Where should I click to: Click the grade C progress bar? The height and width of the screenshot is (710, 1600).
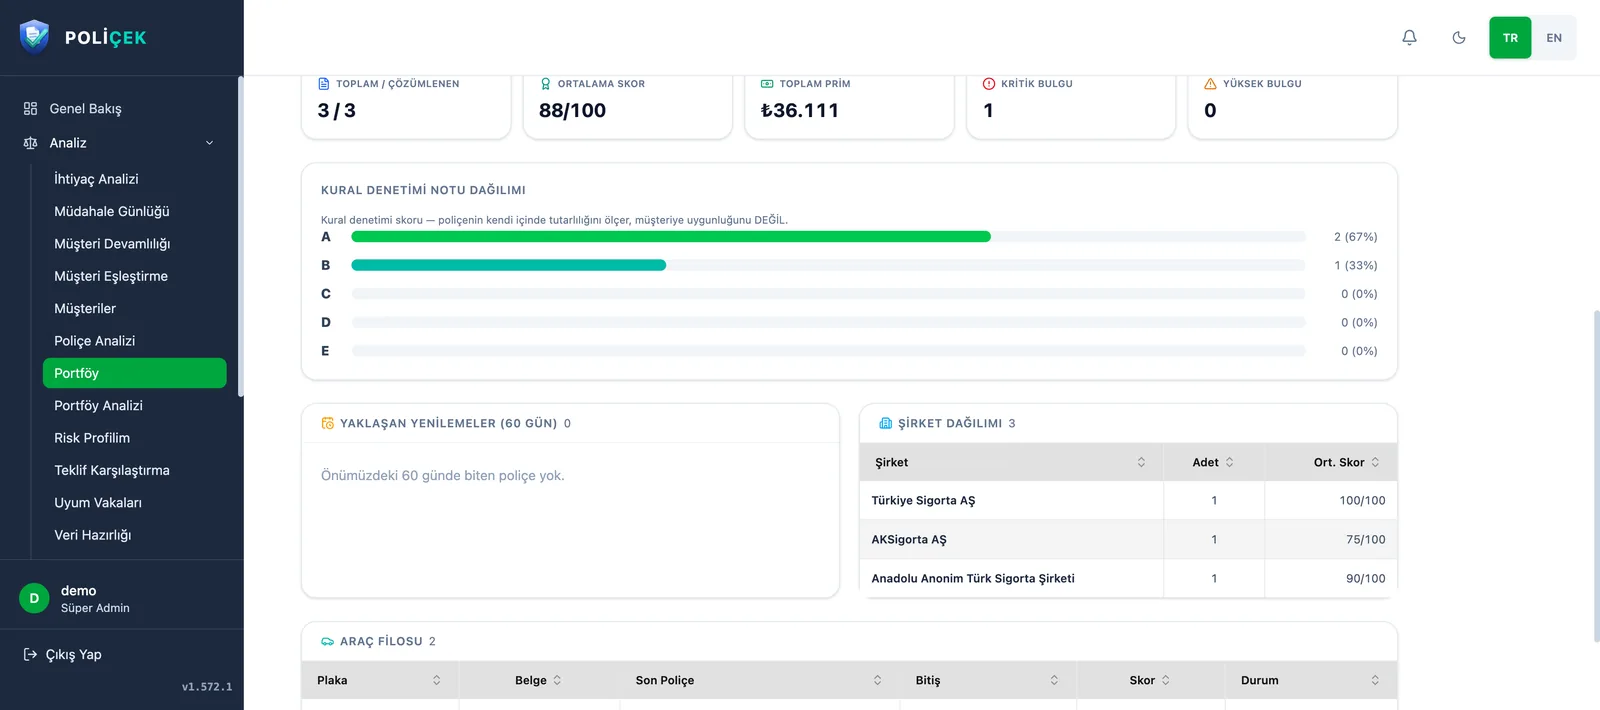pos(828,294)
